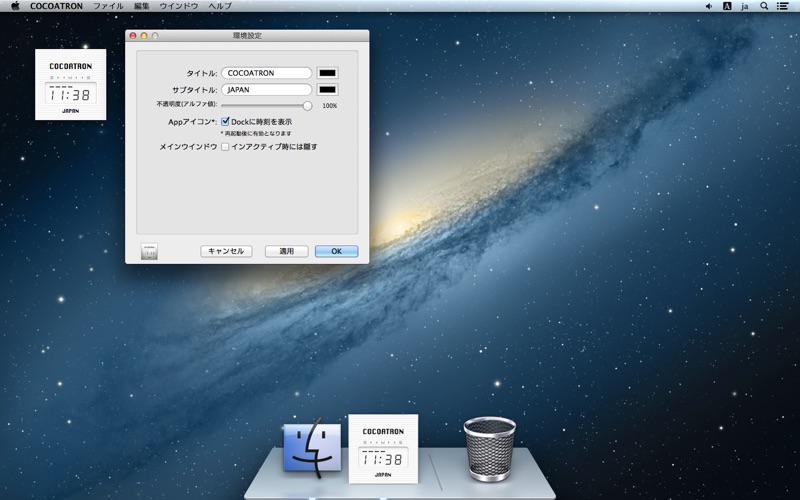Click the small clock icon in dialog
The image size is (800, 500).
pyautogui.click(x=149, y=251)
